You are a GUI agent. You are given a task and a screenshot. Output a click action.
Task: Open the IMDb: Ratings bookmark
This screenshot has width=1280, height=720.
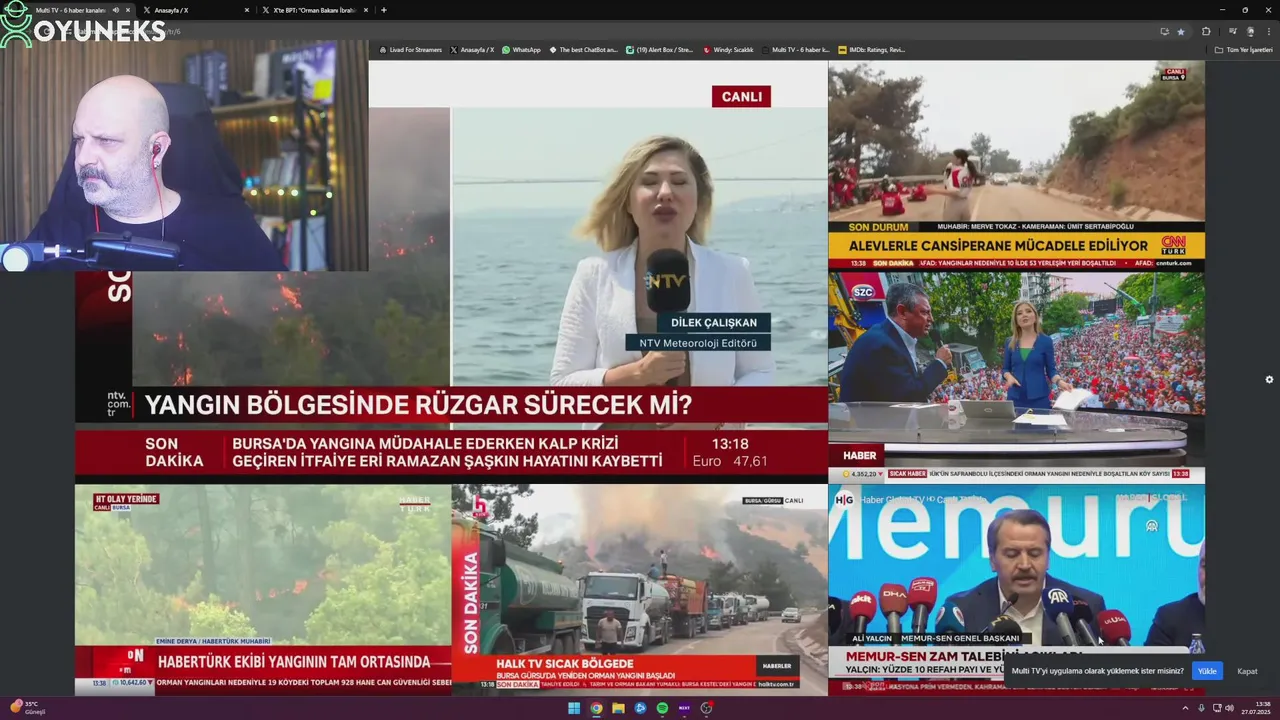tap(871, 49)
